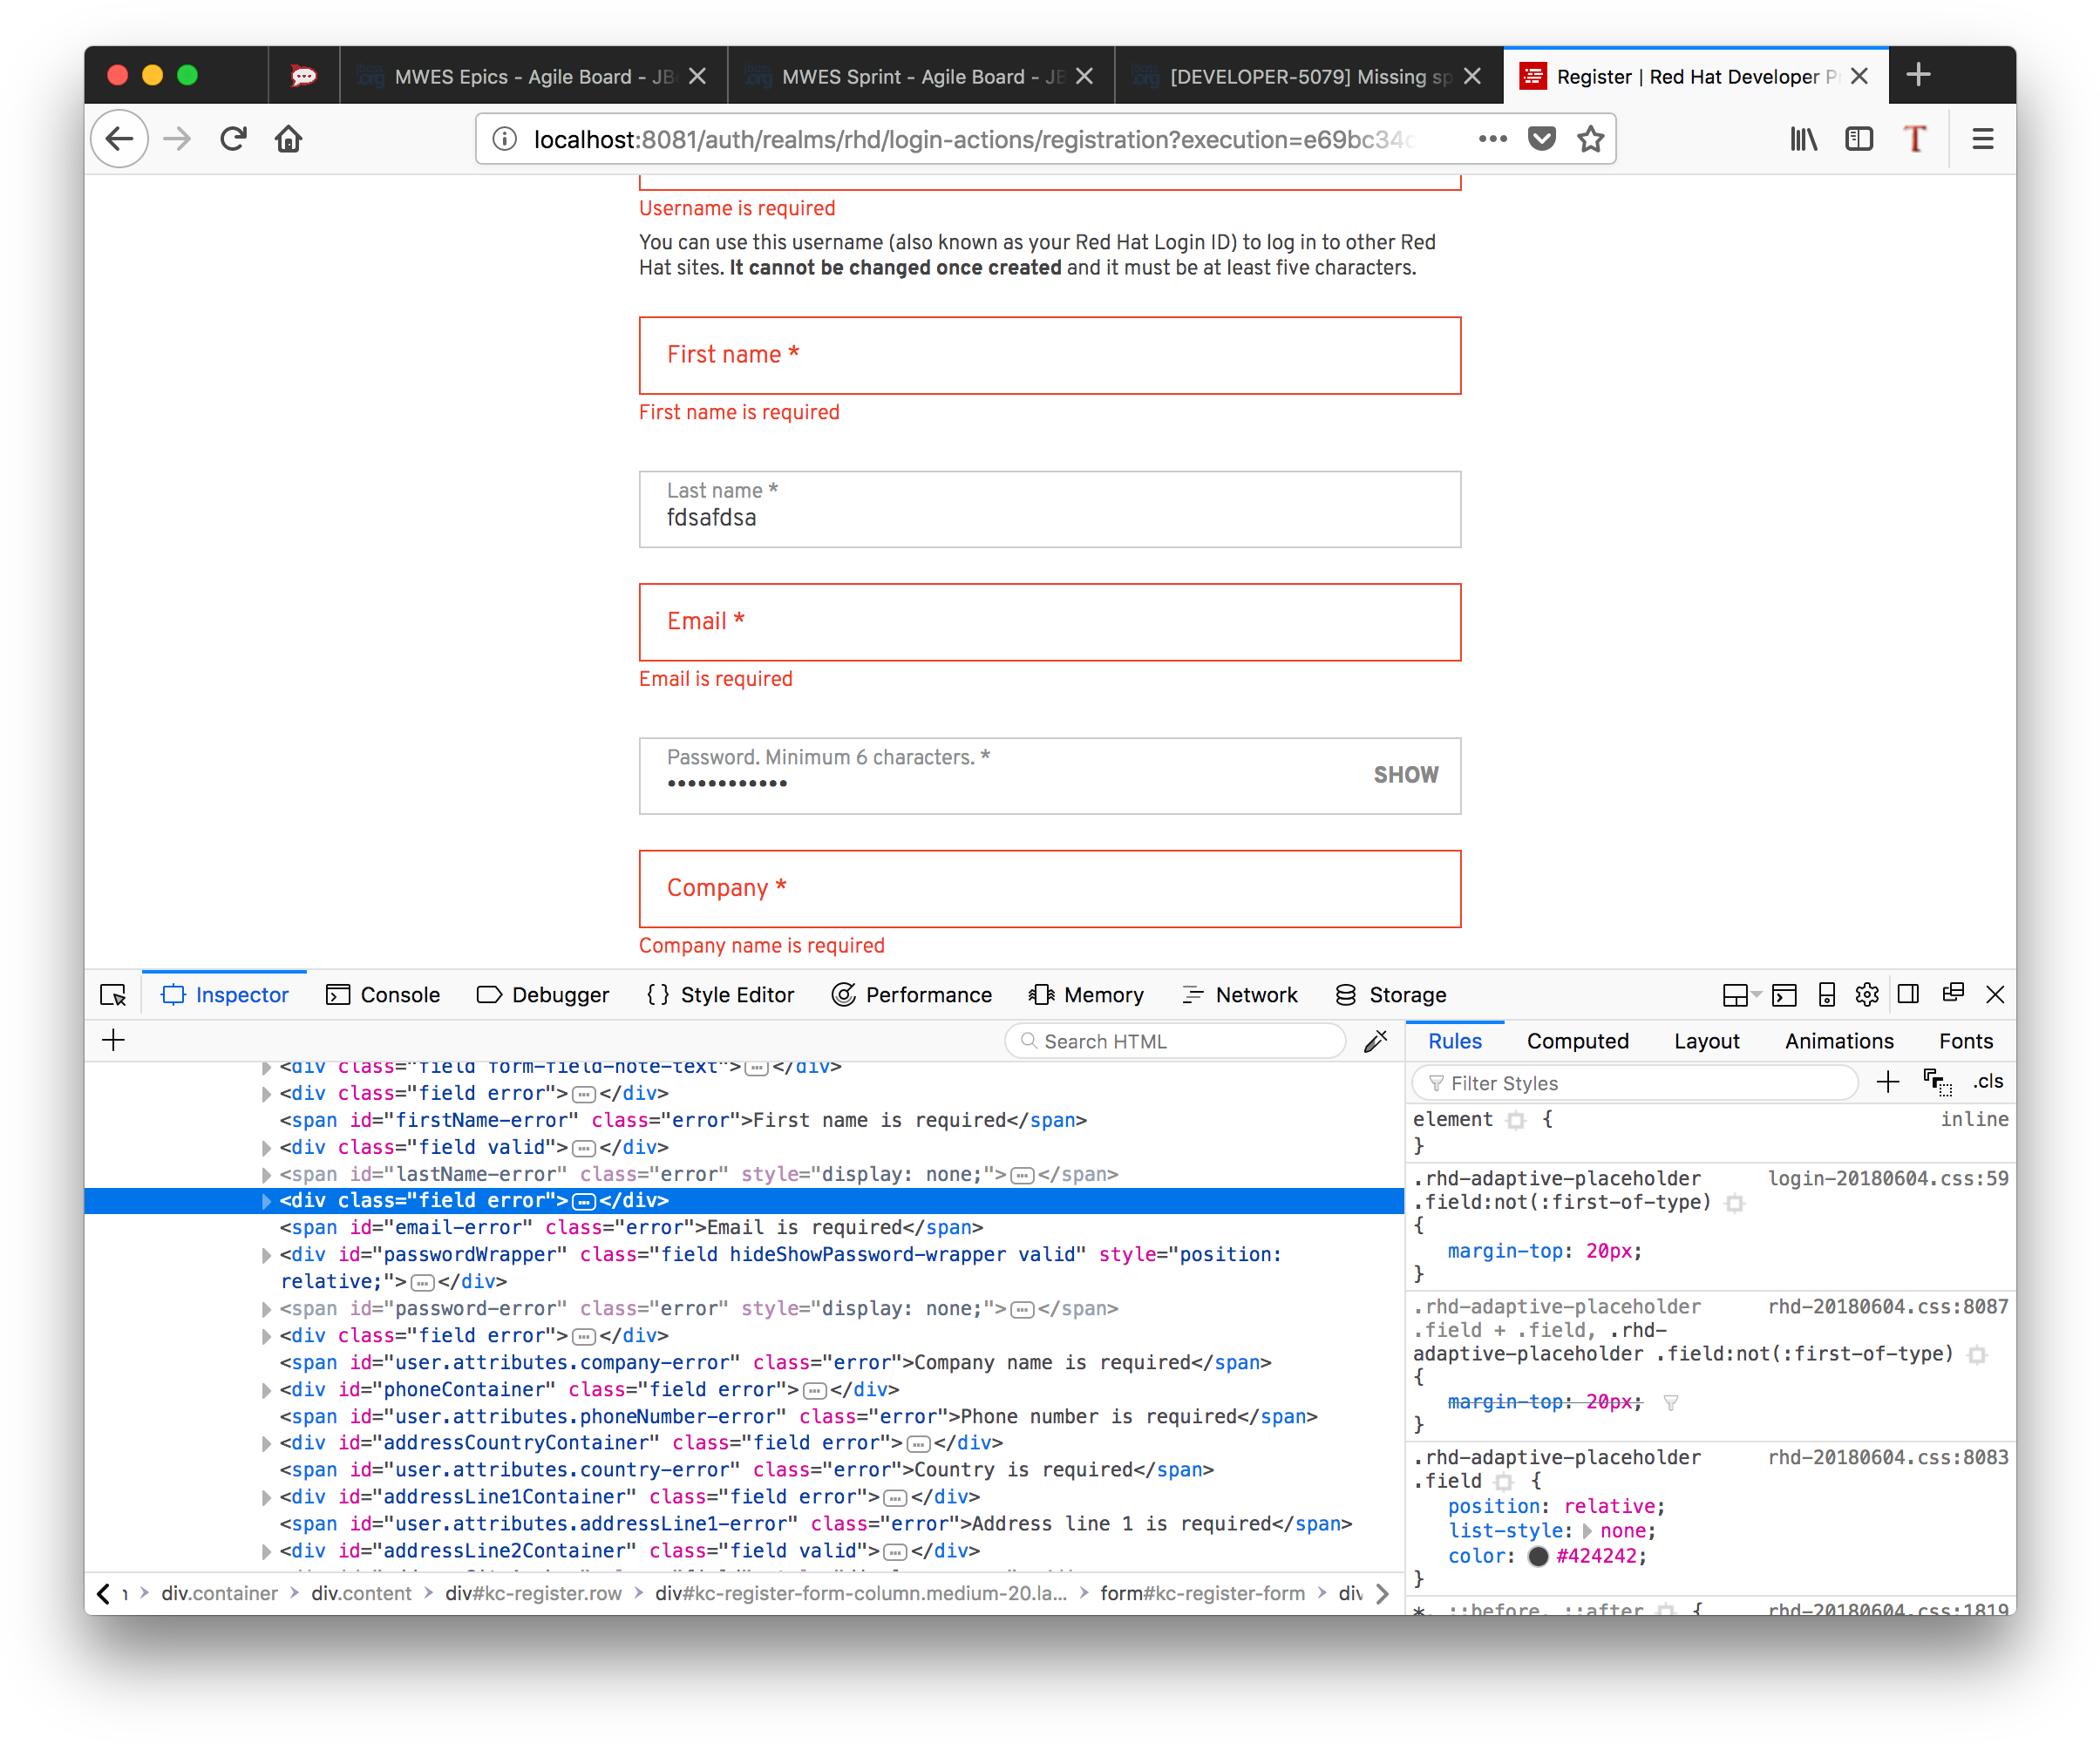Expand the passwordWrapper div node

[266, 1255]
